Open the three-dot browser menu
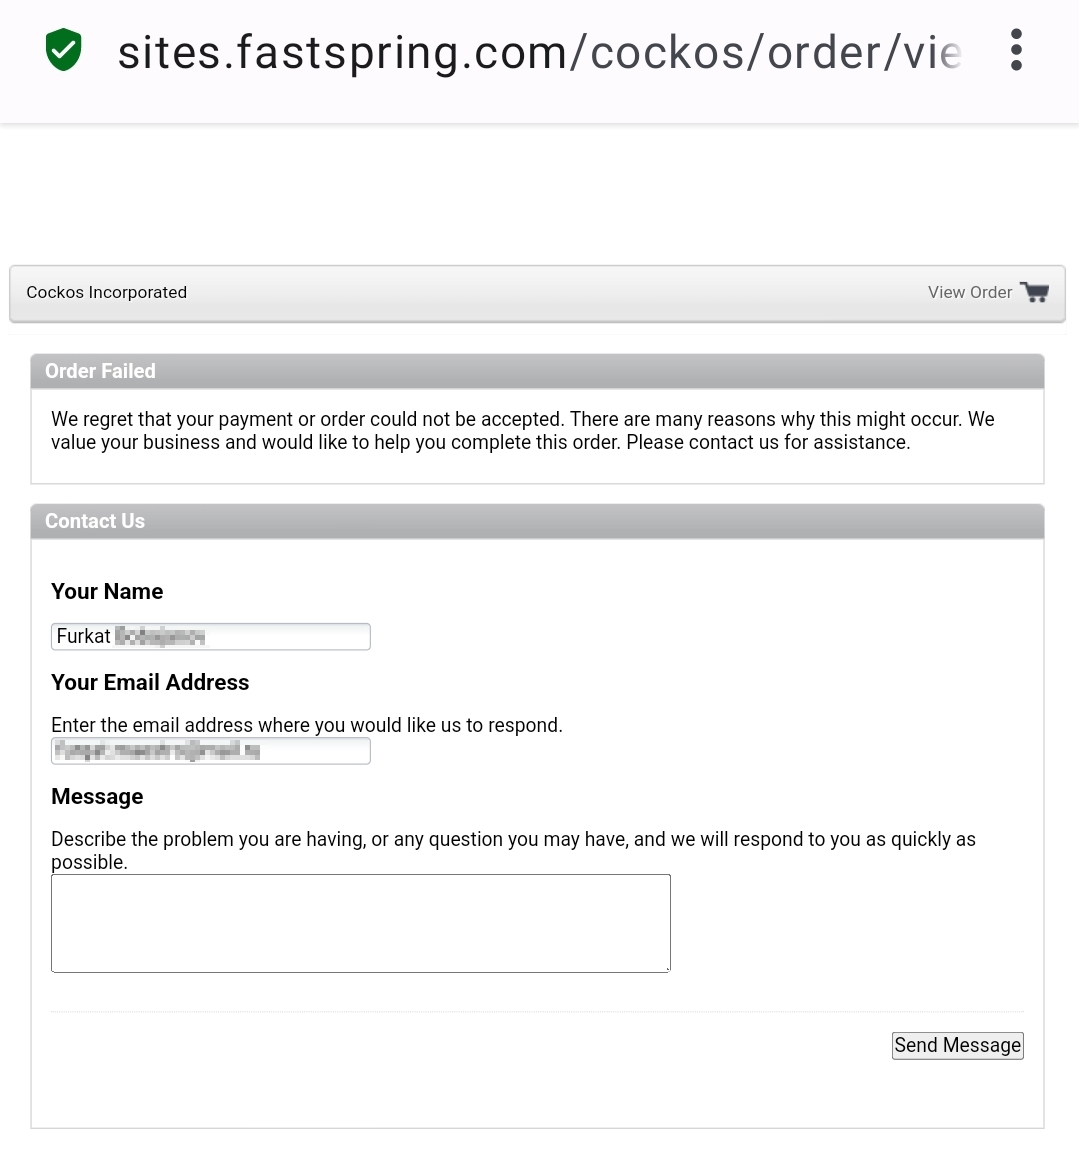 (1016, 50)
